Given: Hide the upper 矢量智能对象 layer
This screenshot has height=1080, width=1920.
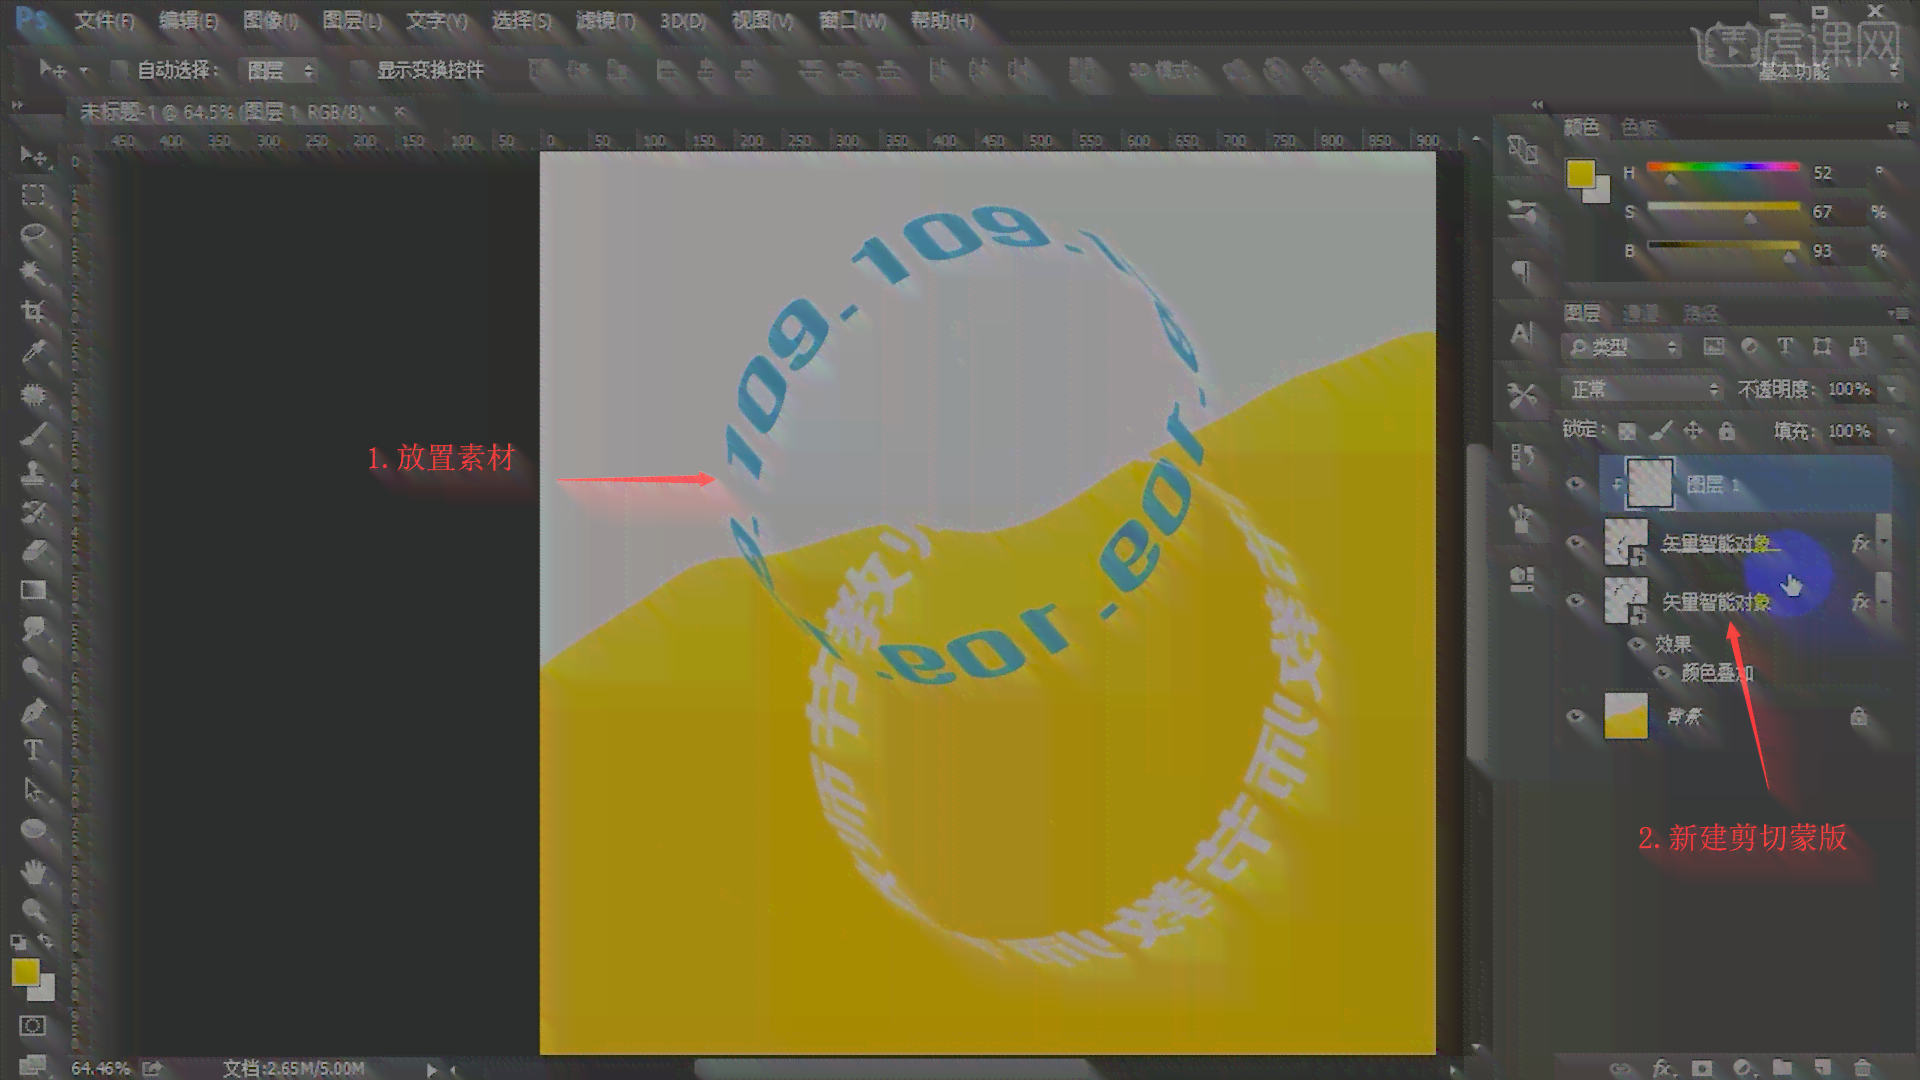Looking at the screenshot, I should coord(1576,543).
